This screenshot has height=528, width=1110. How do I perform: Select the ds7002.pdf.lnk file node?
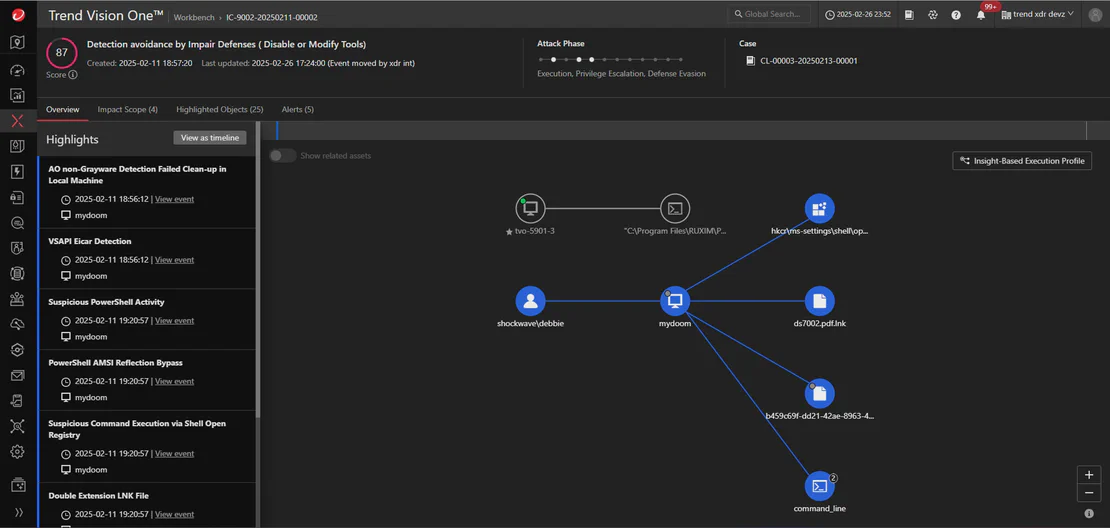(x=820, y=302)
